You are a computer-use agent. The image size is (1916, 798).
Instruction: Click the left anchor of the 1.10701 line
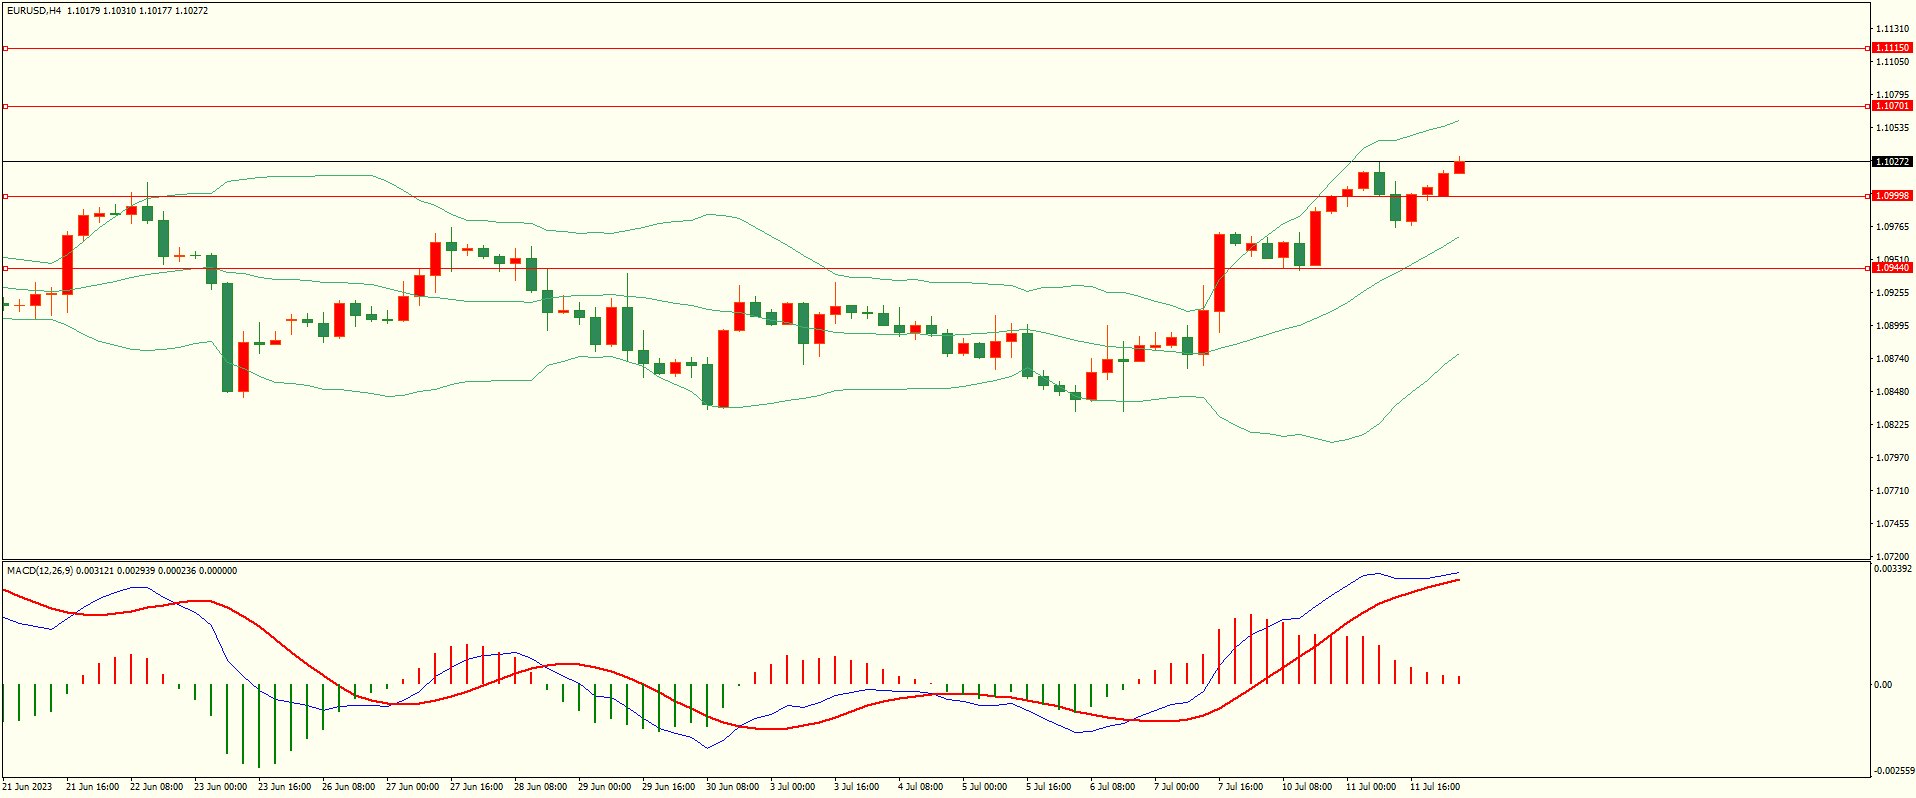(5, 106)
